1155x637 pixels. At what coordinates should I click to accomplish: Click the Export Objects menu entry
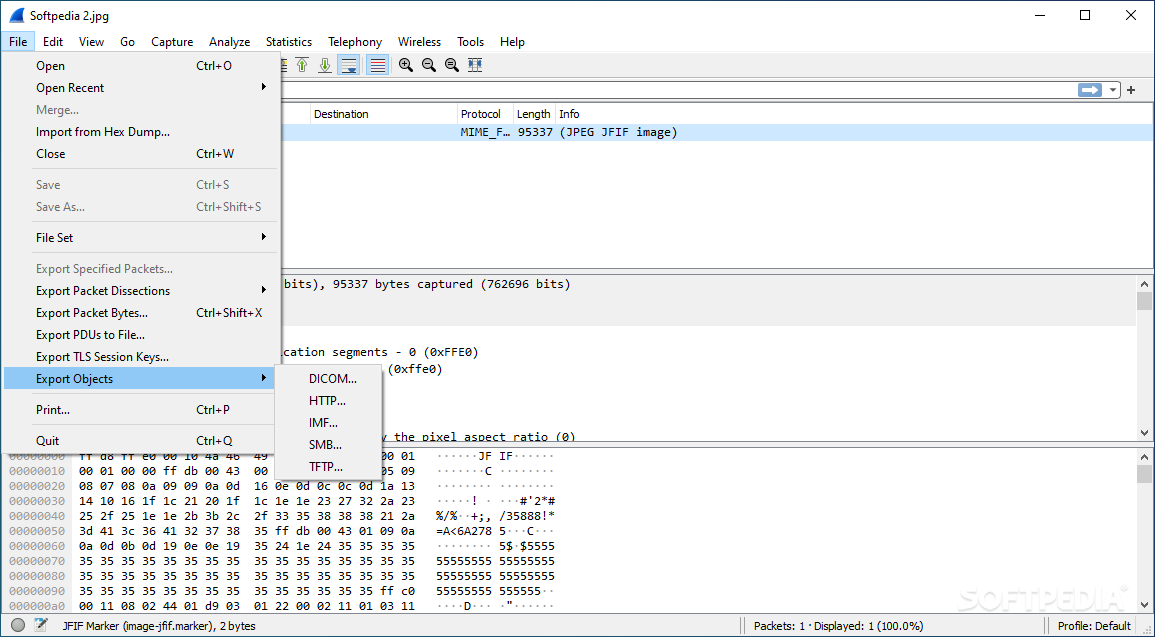(x=140, y=379)
